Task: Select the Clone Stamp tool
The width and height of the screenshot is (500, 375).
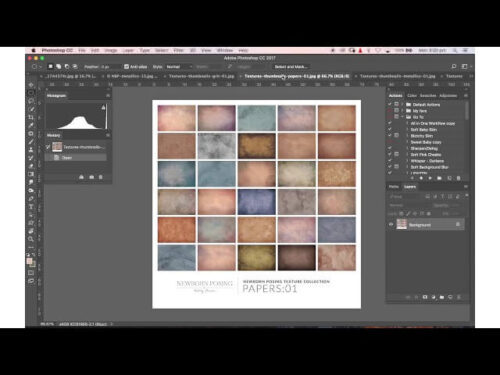Action: coord(31,150)
